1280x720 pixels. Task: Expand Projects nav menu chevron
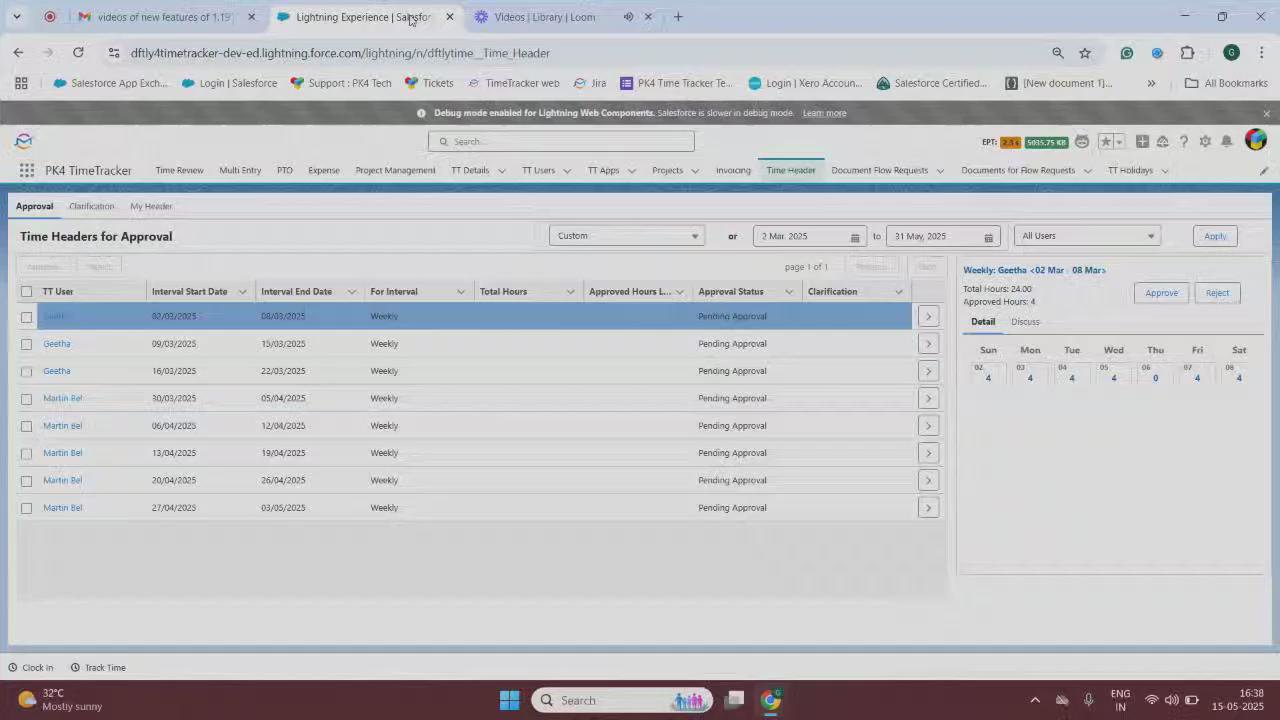coord(695,171)
